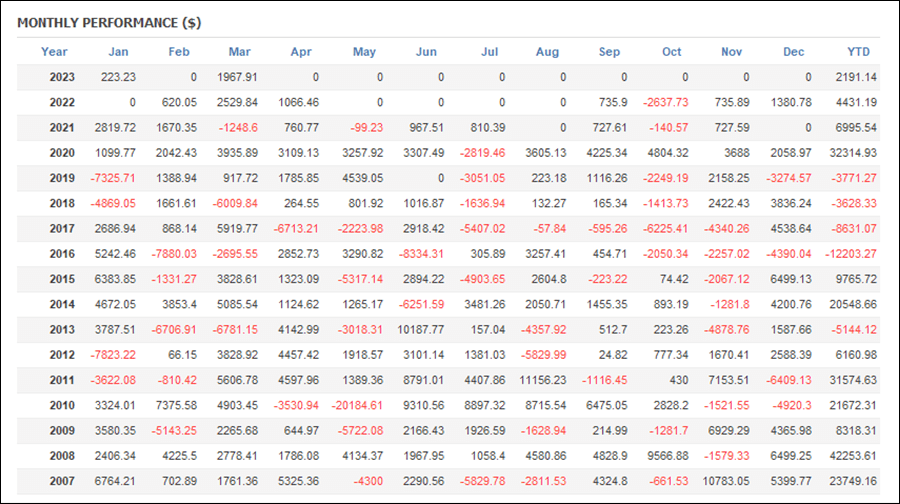Click the 2007 year row label
This screenshot has width=900, height=504.
[x=62, y=481]
